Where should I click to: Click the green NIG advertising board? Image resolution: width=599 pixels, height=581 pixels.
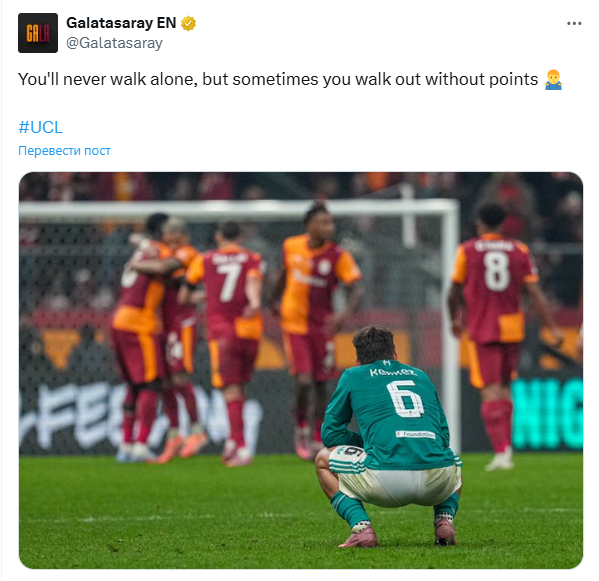[x=547, y=413]
